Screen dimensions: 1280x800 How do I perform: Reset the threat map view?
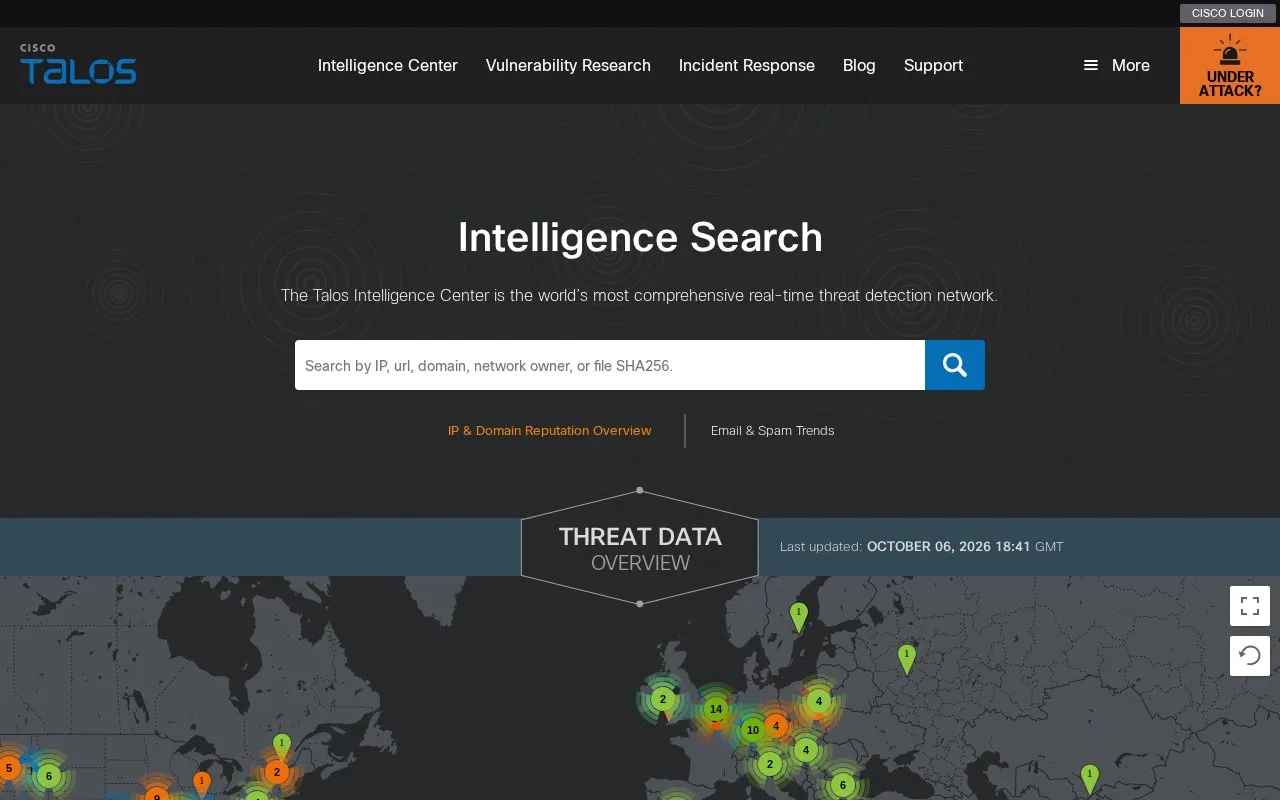1250,656
